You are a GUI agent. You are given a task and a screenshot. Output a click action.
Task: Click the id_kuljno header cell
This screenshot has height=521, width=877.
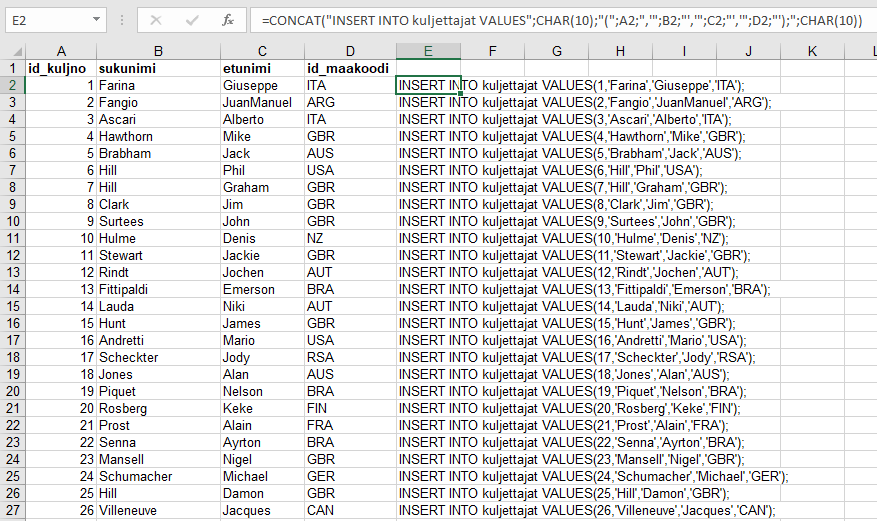[x=61, y=68]
